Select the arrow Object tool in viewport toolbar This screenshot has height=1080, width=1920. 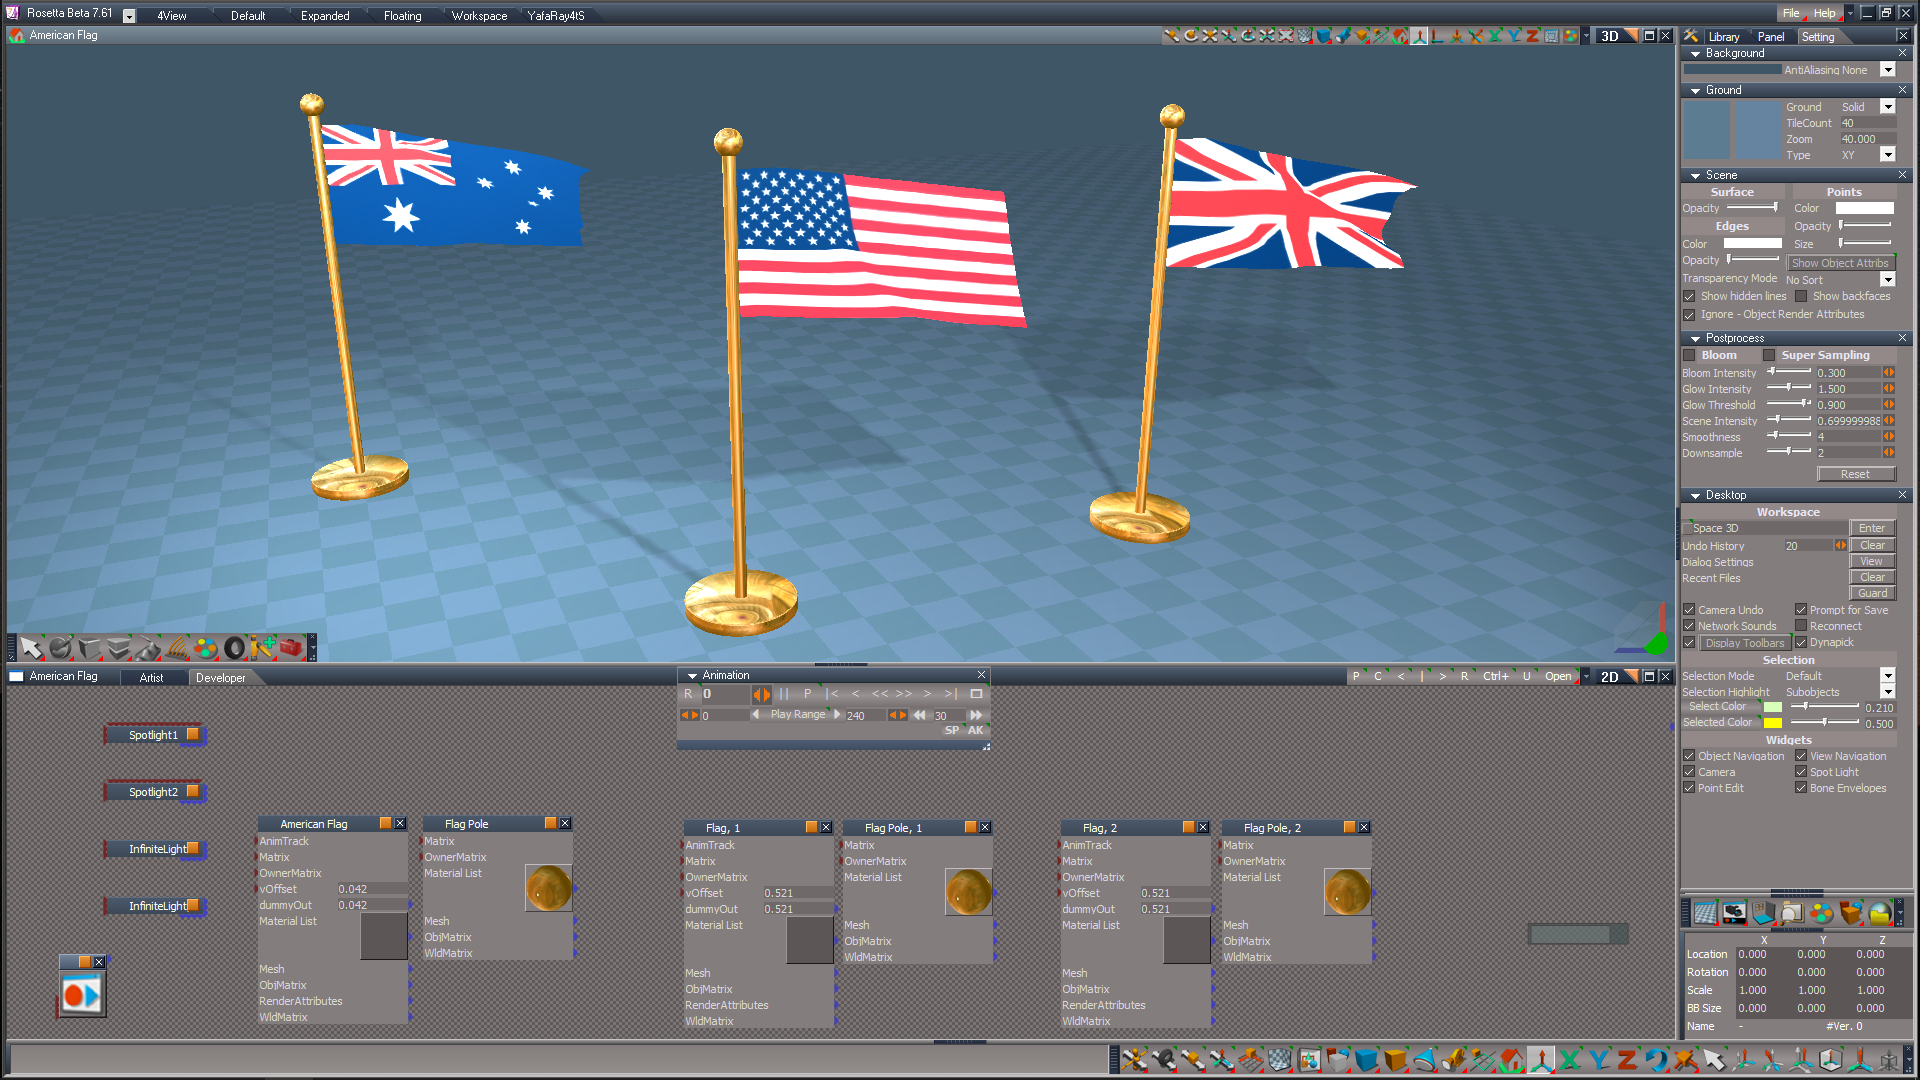click(x=31, y=648)
